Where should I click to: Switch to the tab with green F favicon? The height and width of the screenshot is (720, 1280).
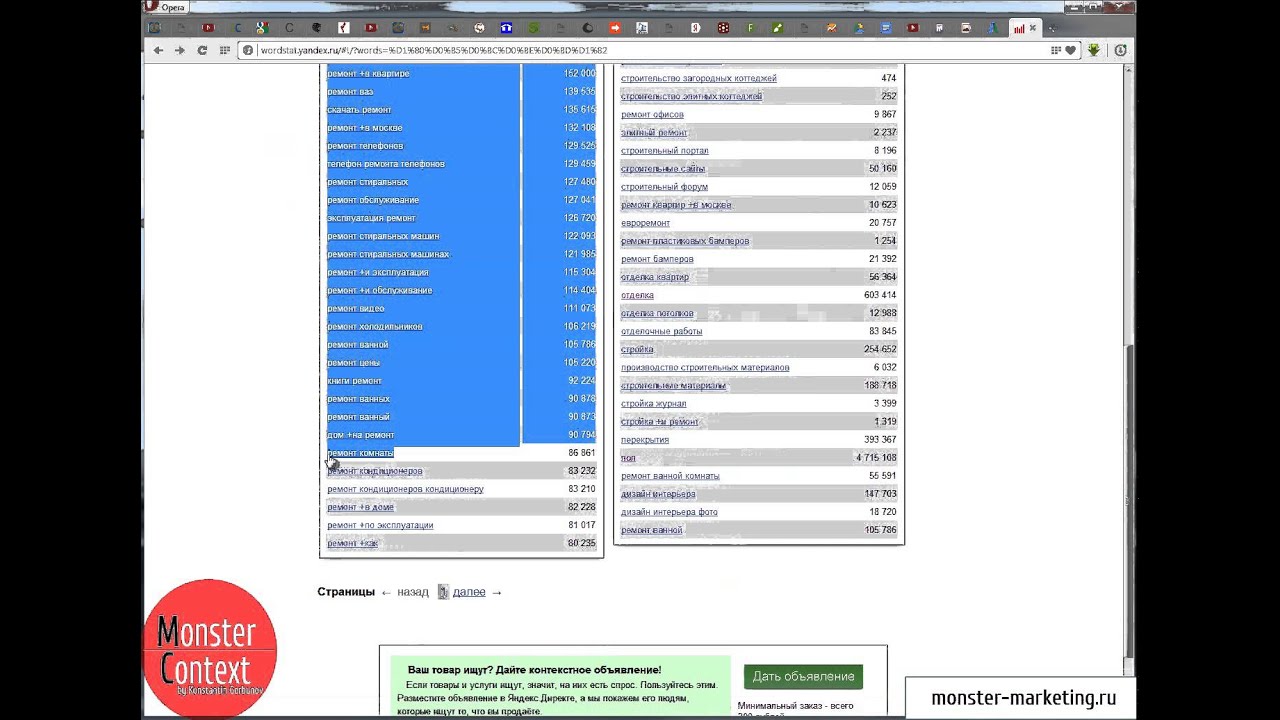click(x=750, y=28)
